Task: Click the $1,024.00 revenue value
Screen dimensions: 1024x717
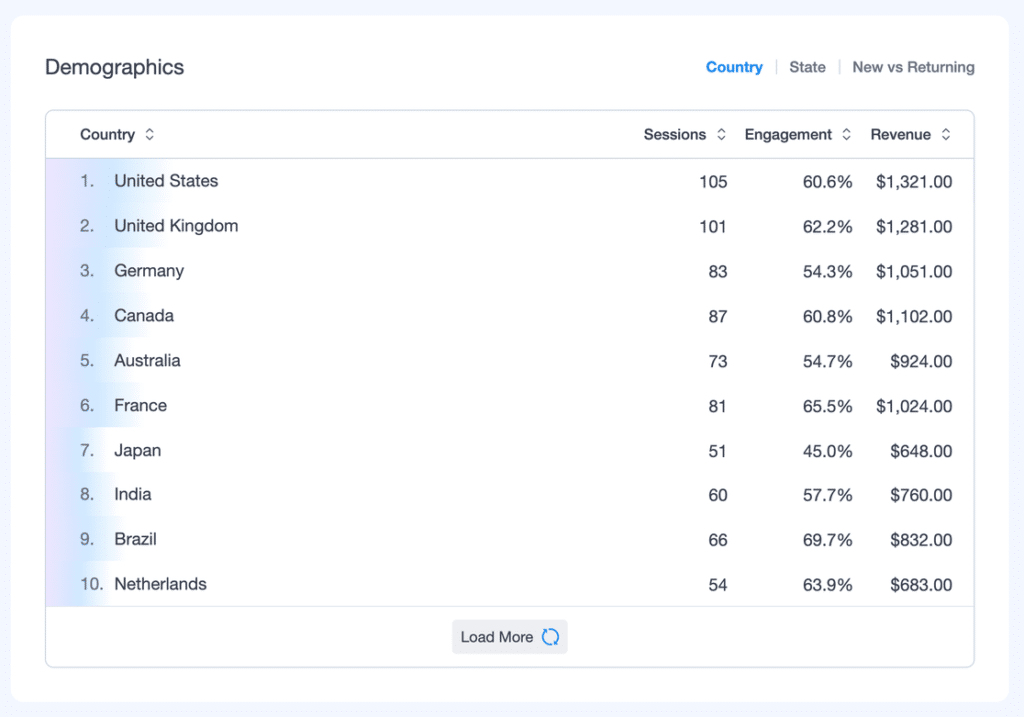Action: [x=914, y=406]
